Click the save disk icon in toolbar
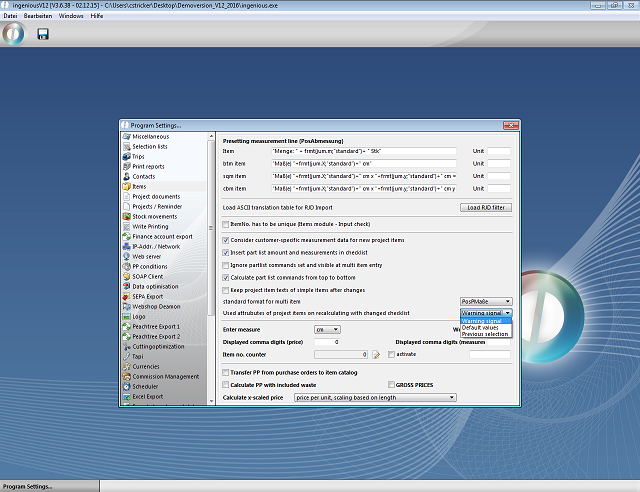This screenshot has height=492, width=640. pos(43,34)
